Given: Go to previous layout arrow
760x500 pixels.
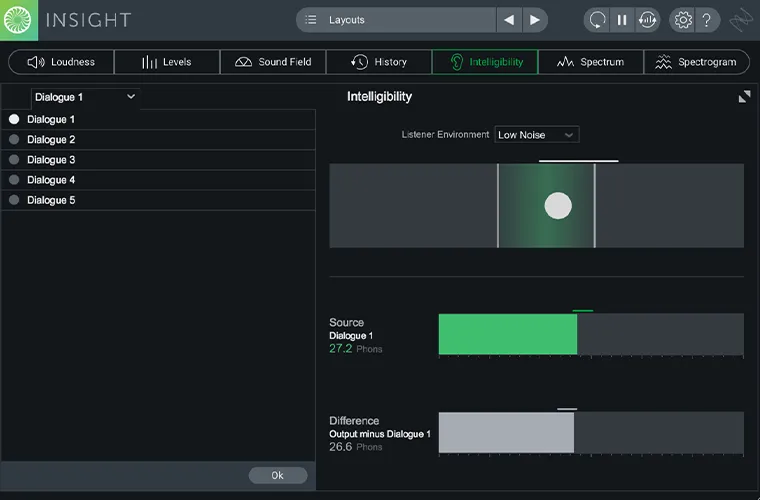Looking at the screenshot, I should pyautogui.click(x=509, y=20).
